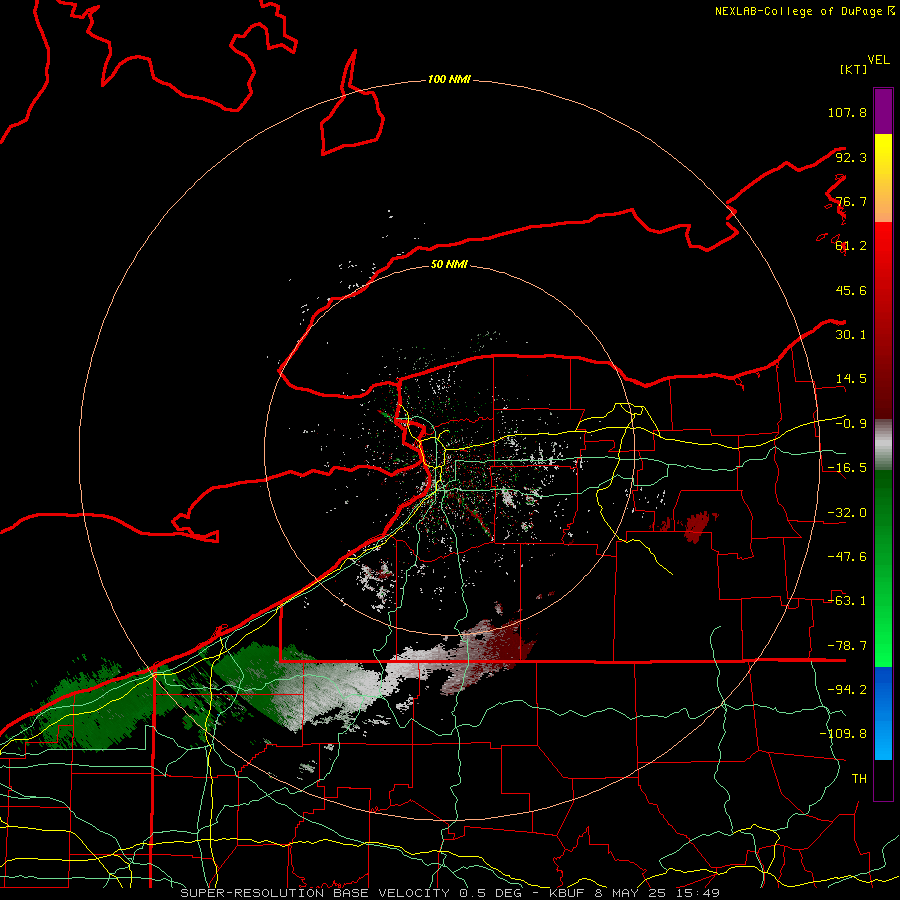Select the -94.2 scale value
The height and width of the screenshot is (900, 900).
pos(847,690)
